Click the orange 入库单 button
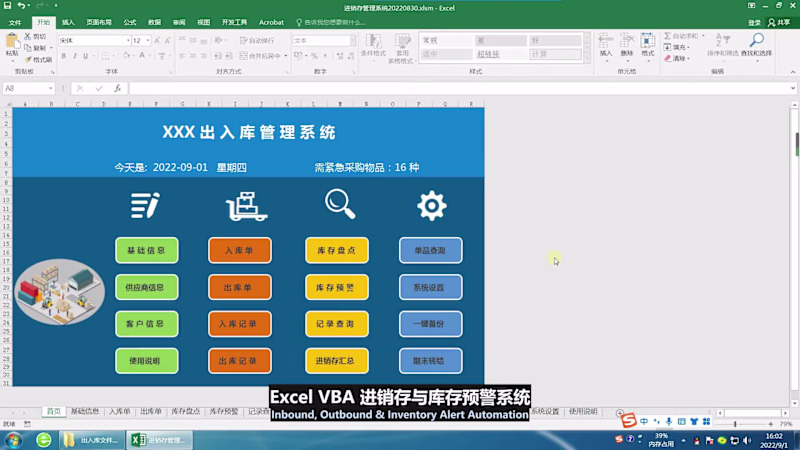Screen dimensions: 800x450 [x=240, y=251]
